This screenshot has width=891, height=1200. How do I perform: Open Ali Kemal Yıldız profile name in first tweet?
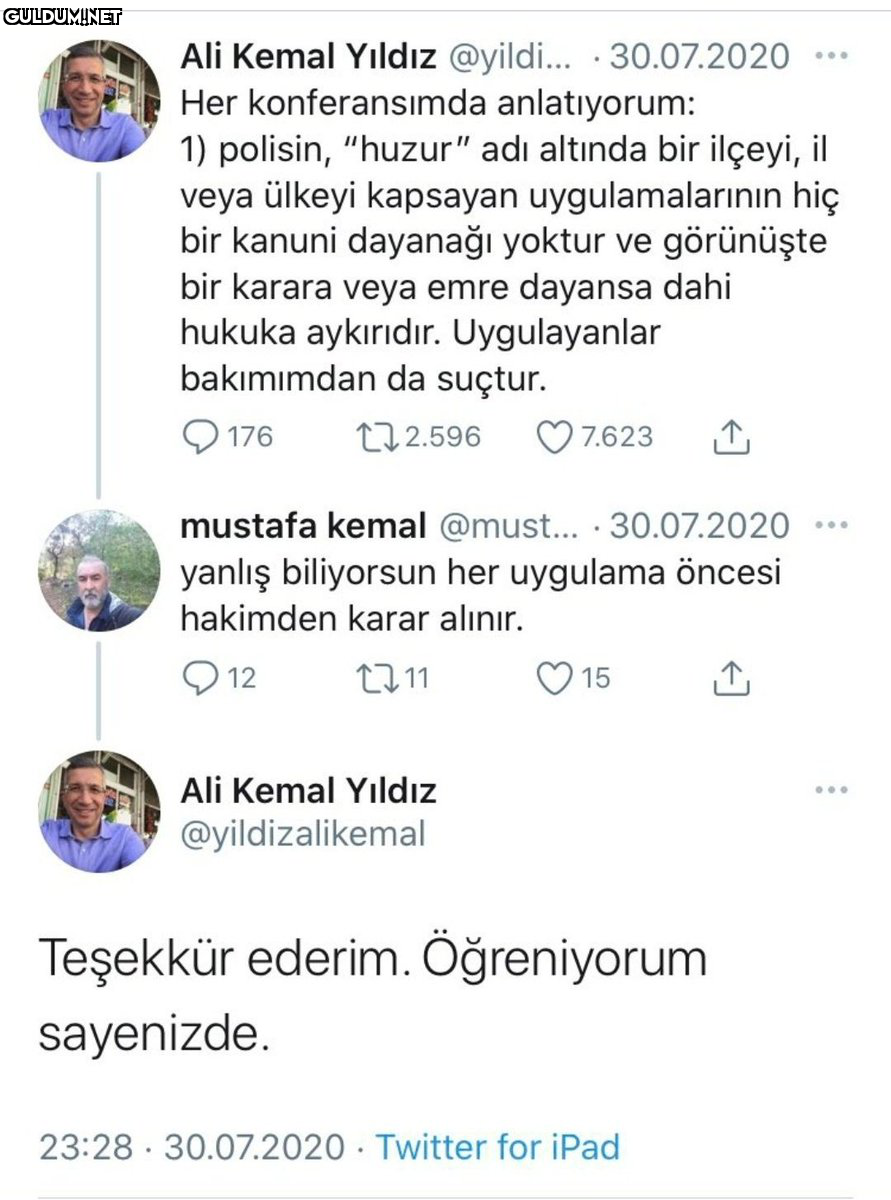coord(308,57)
